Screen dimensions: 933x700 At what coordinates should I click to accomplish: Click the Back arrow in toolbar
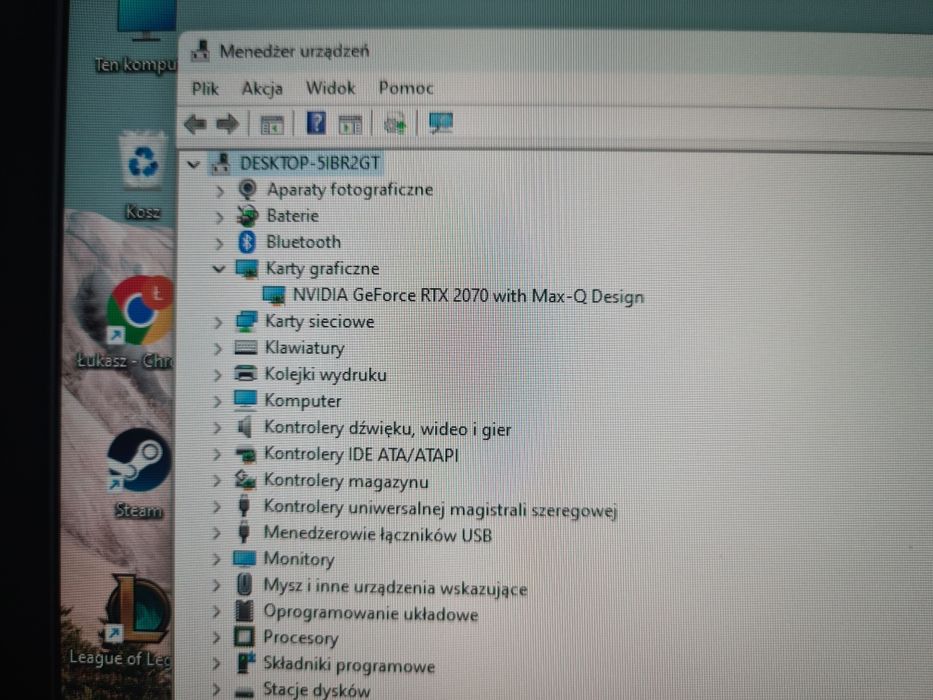click(196, 124)
